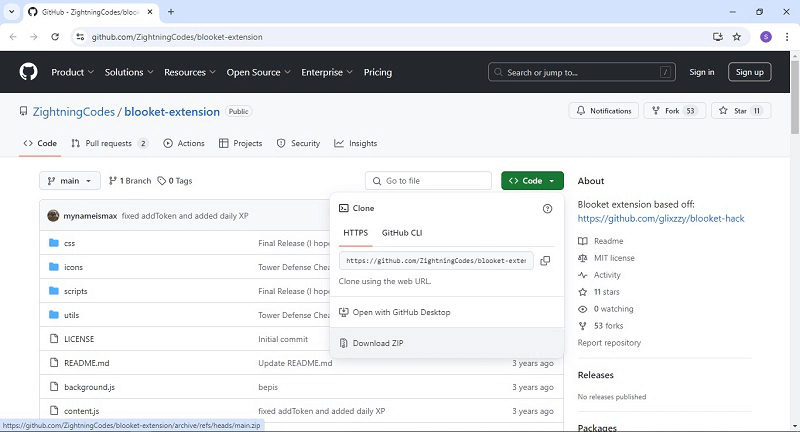Viewport: 800px width, 432px height.
Task: Click the Activity link in About
Action: pos(599,275)
